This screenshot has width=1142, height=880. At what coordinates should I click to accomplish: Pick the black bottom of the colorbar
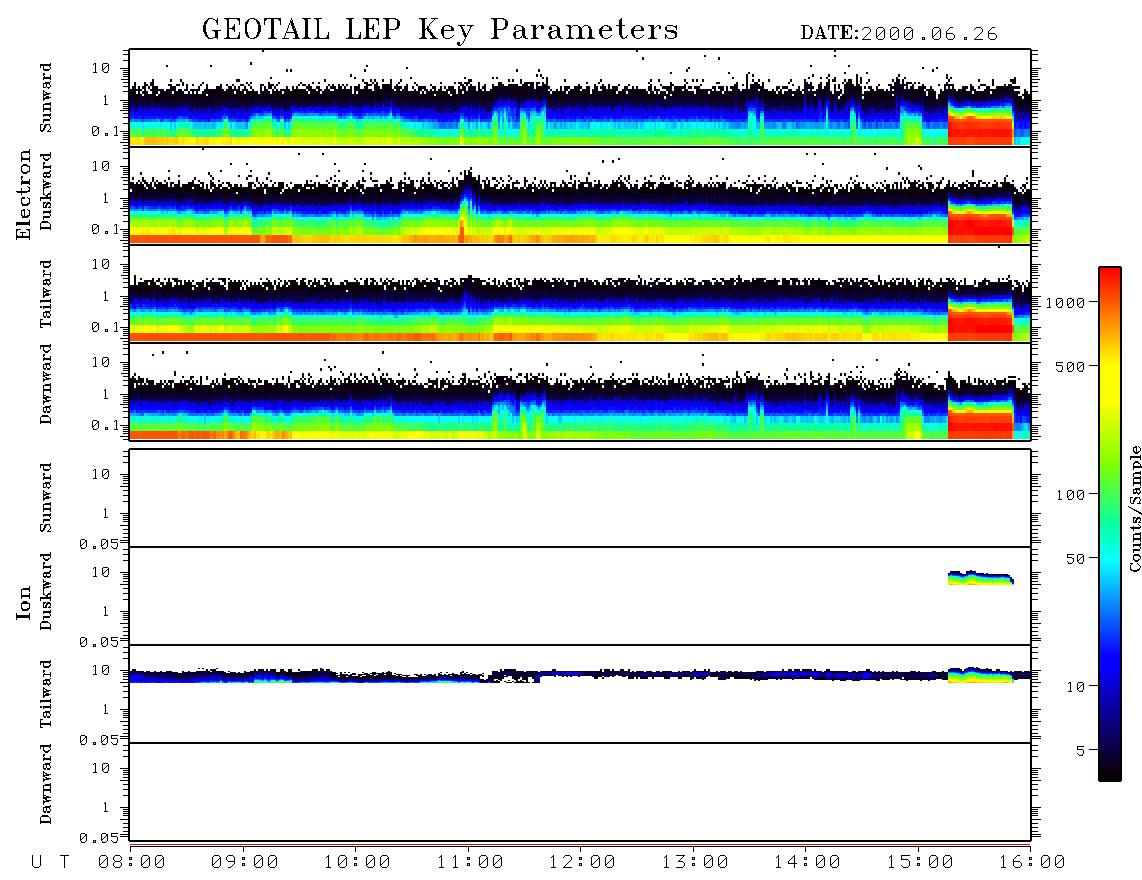pyautogui.click(x=1110, y=771)
